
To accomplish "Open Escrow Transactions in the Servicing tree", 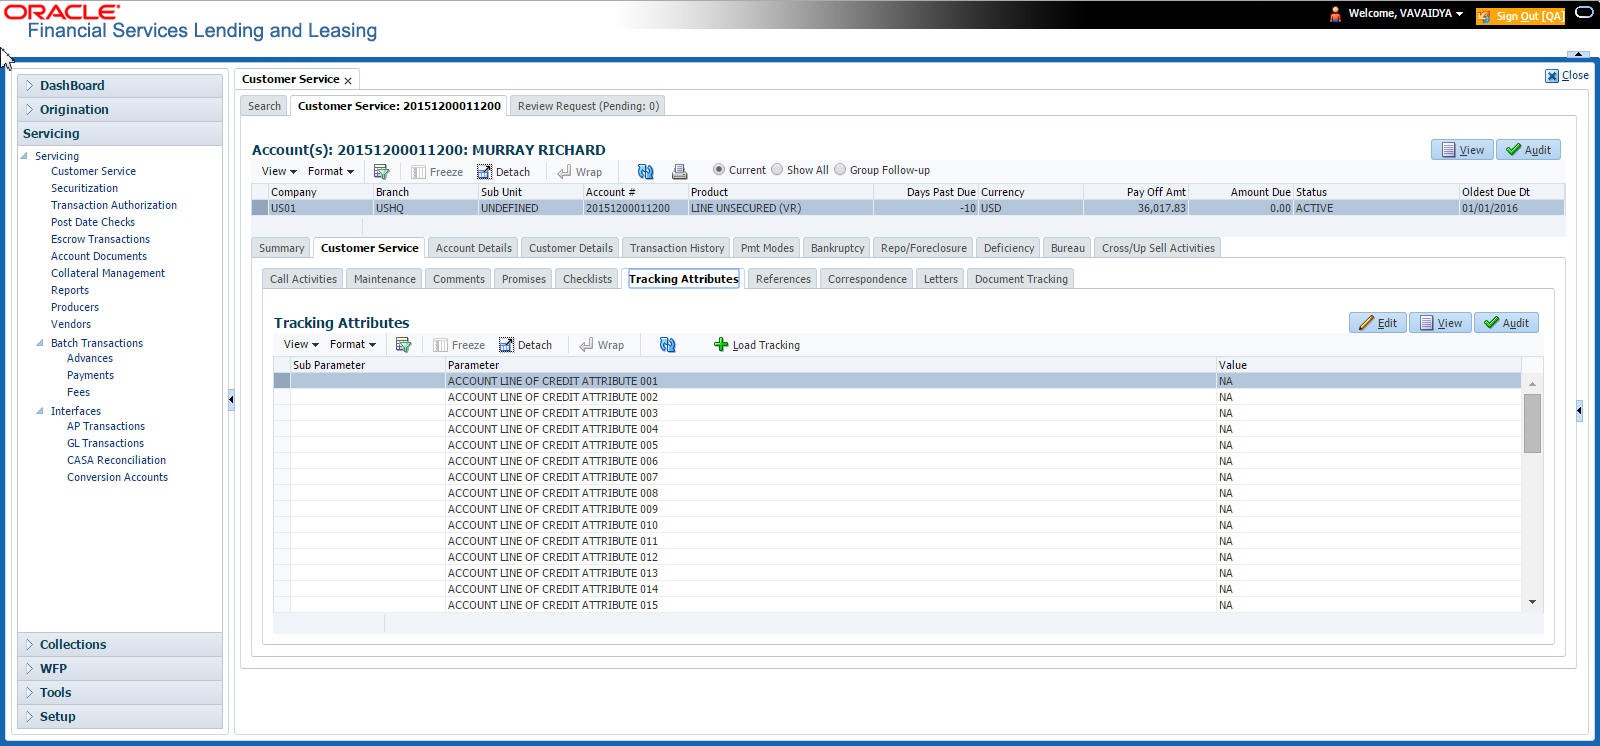I will coord(100,239).
